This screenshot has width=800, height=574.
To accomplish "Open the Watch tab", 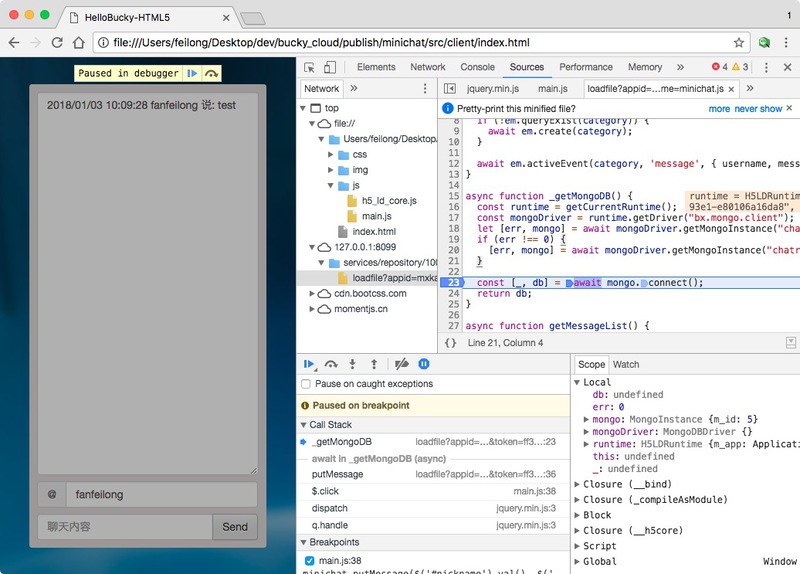I will (x=626, y=364).
